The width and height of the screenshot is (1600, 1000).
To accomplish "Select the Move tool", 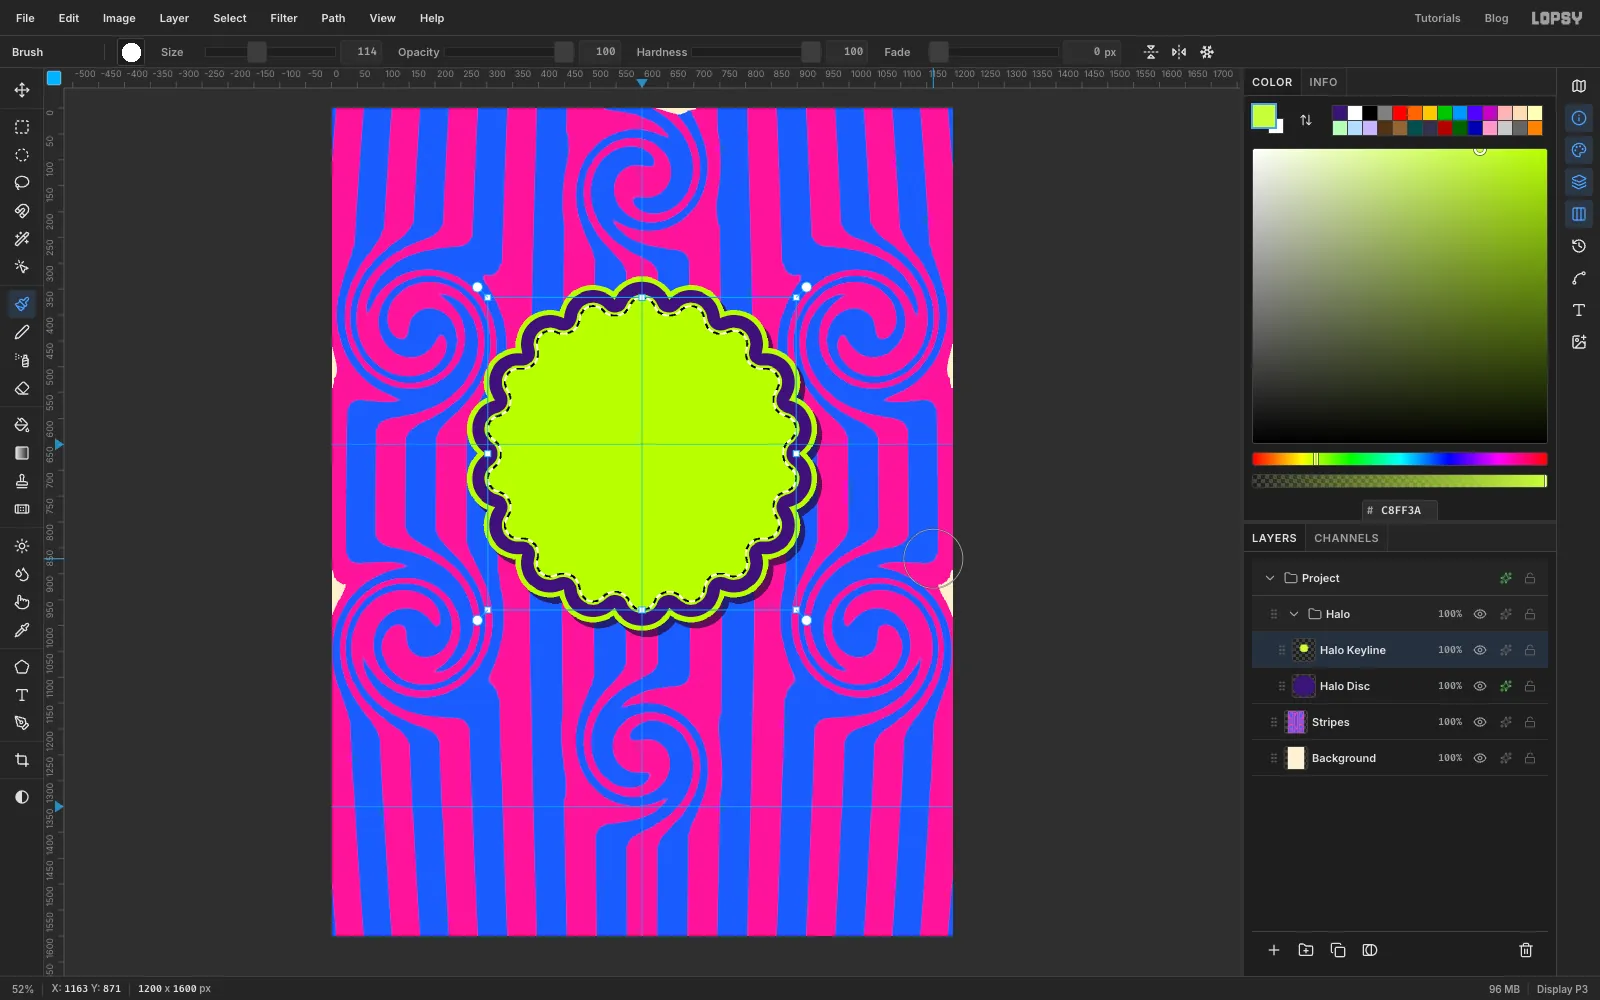I will click(22, 90).
